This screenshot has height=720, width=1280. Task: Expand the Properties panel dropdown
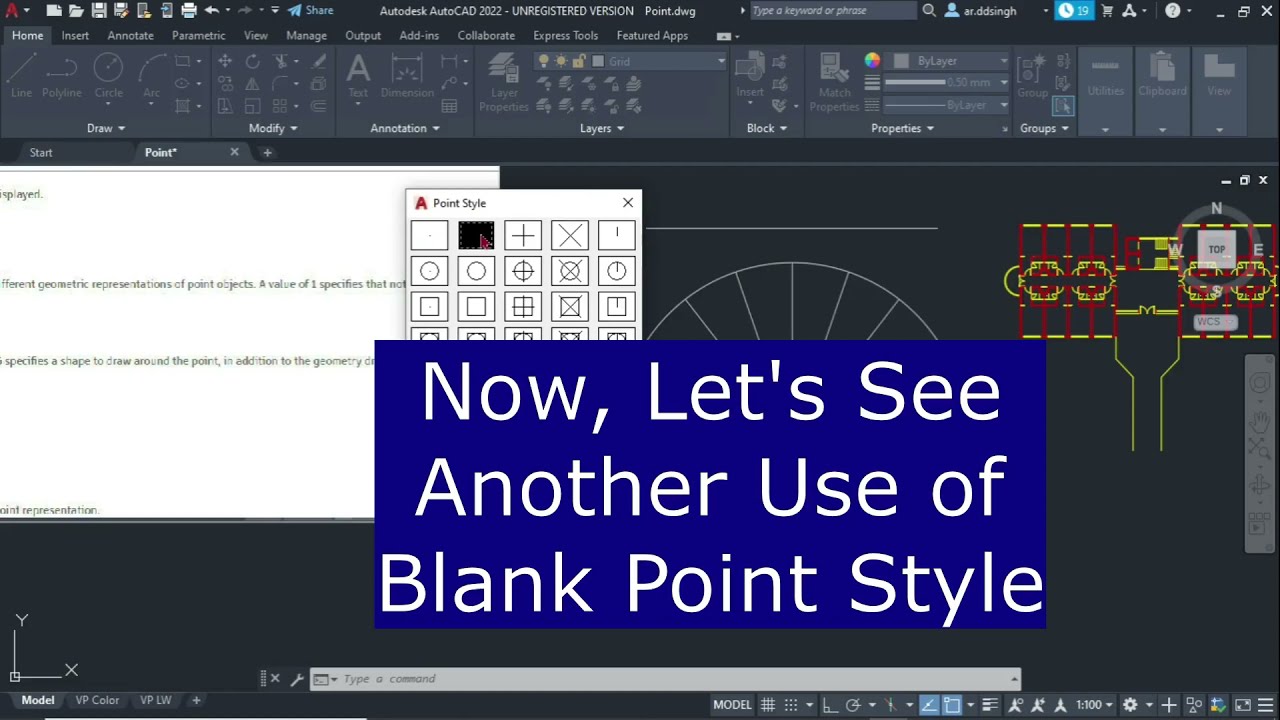click(x=902, y=128)
